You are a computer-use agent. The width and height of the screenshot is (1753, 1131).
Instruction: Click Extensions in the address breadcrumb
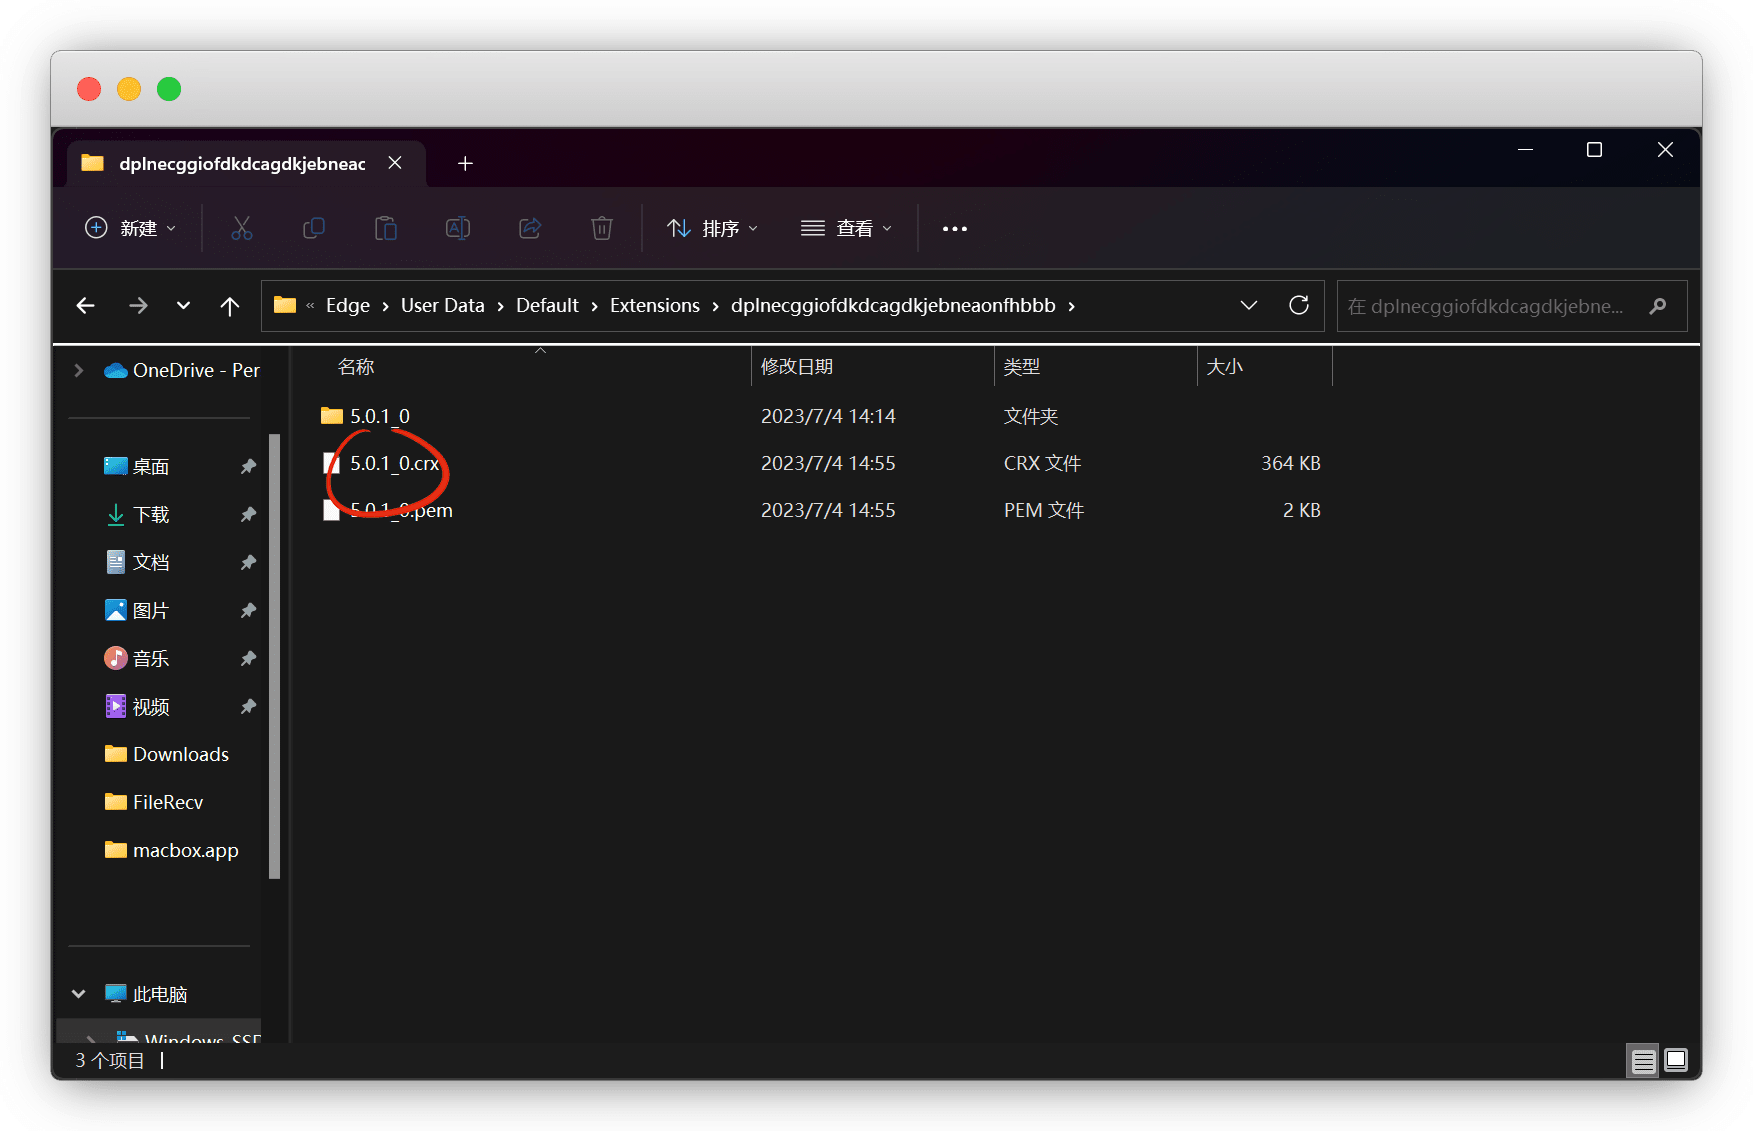pos(654,306)
